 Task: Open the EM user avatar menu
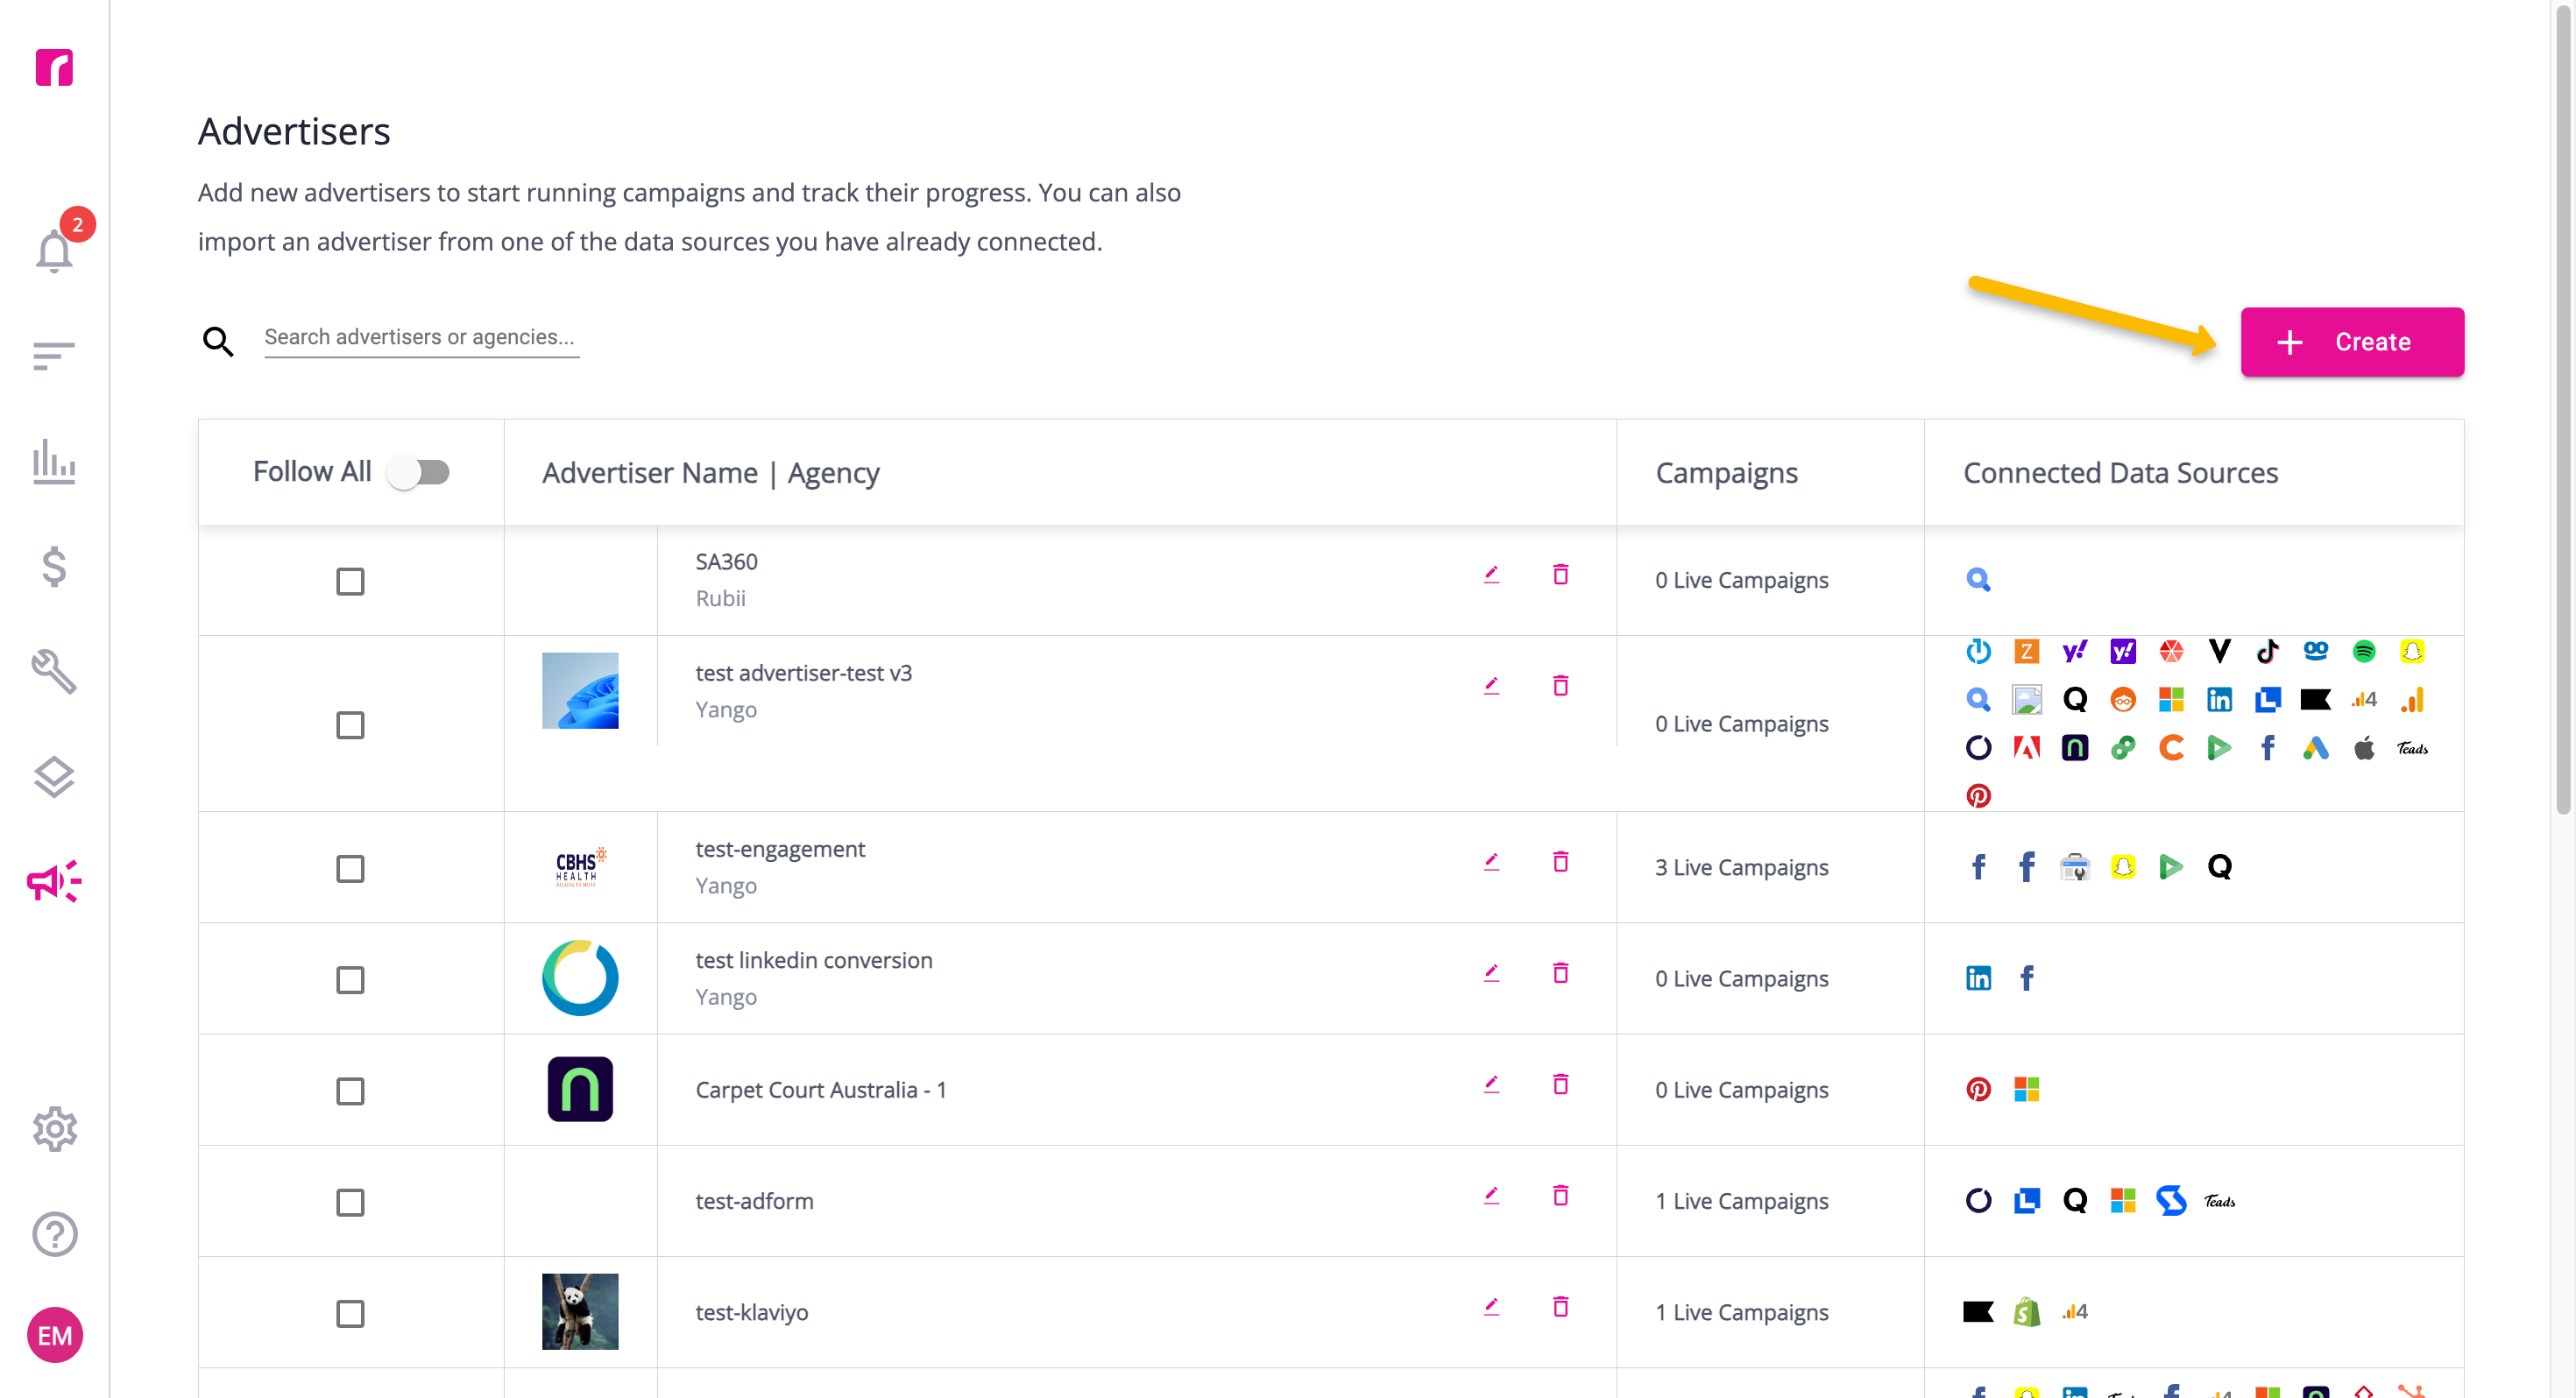(x=54, y=1335)
